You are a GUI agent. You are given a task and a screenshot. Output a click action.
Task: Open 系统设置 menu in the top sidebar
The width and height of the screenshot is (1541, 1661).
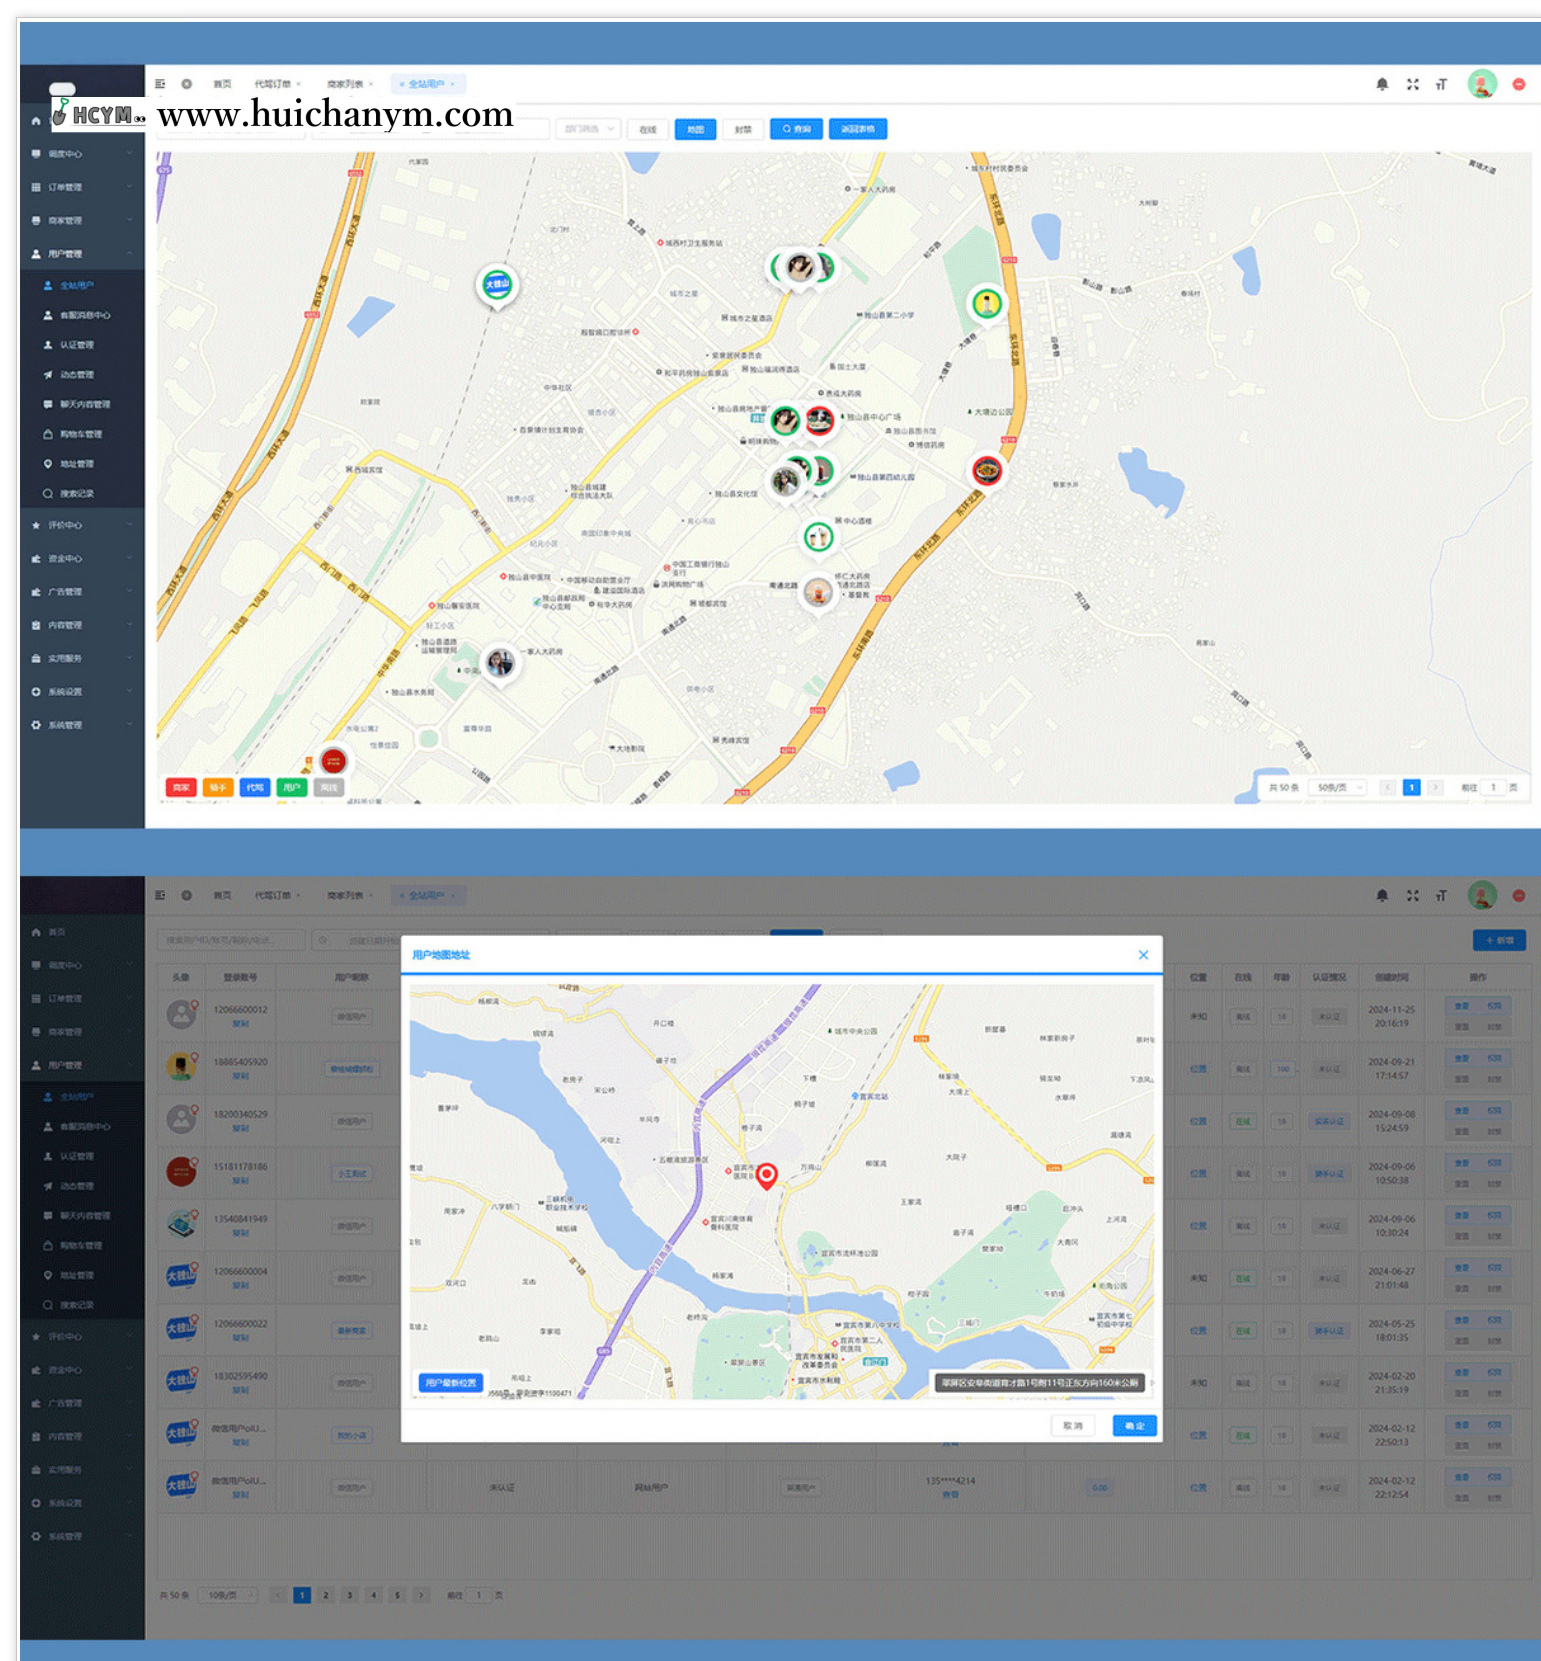point(83,692)
